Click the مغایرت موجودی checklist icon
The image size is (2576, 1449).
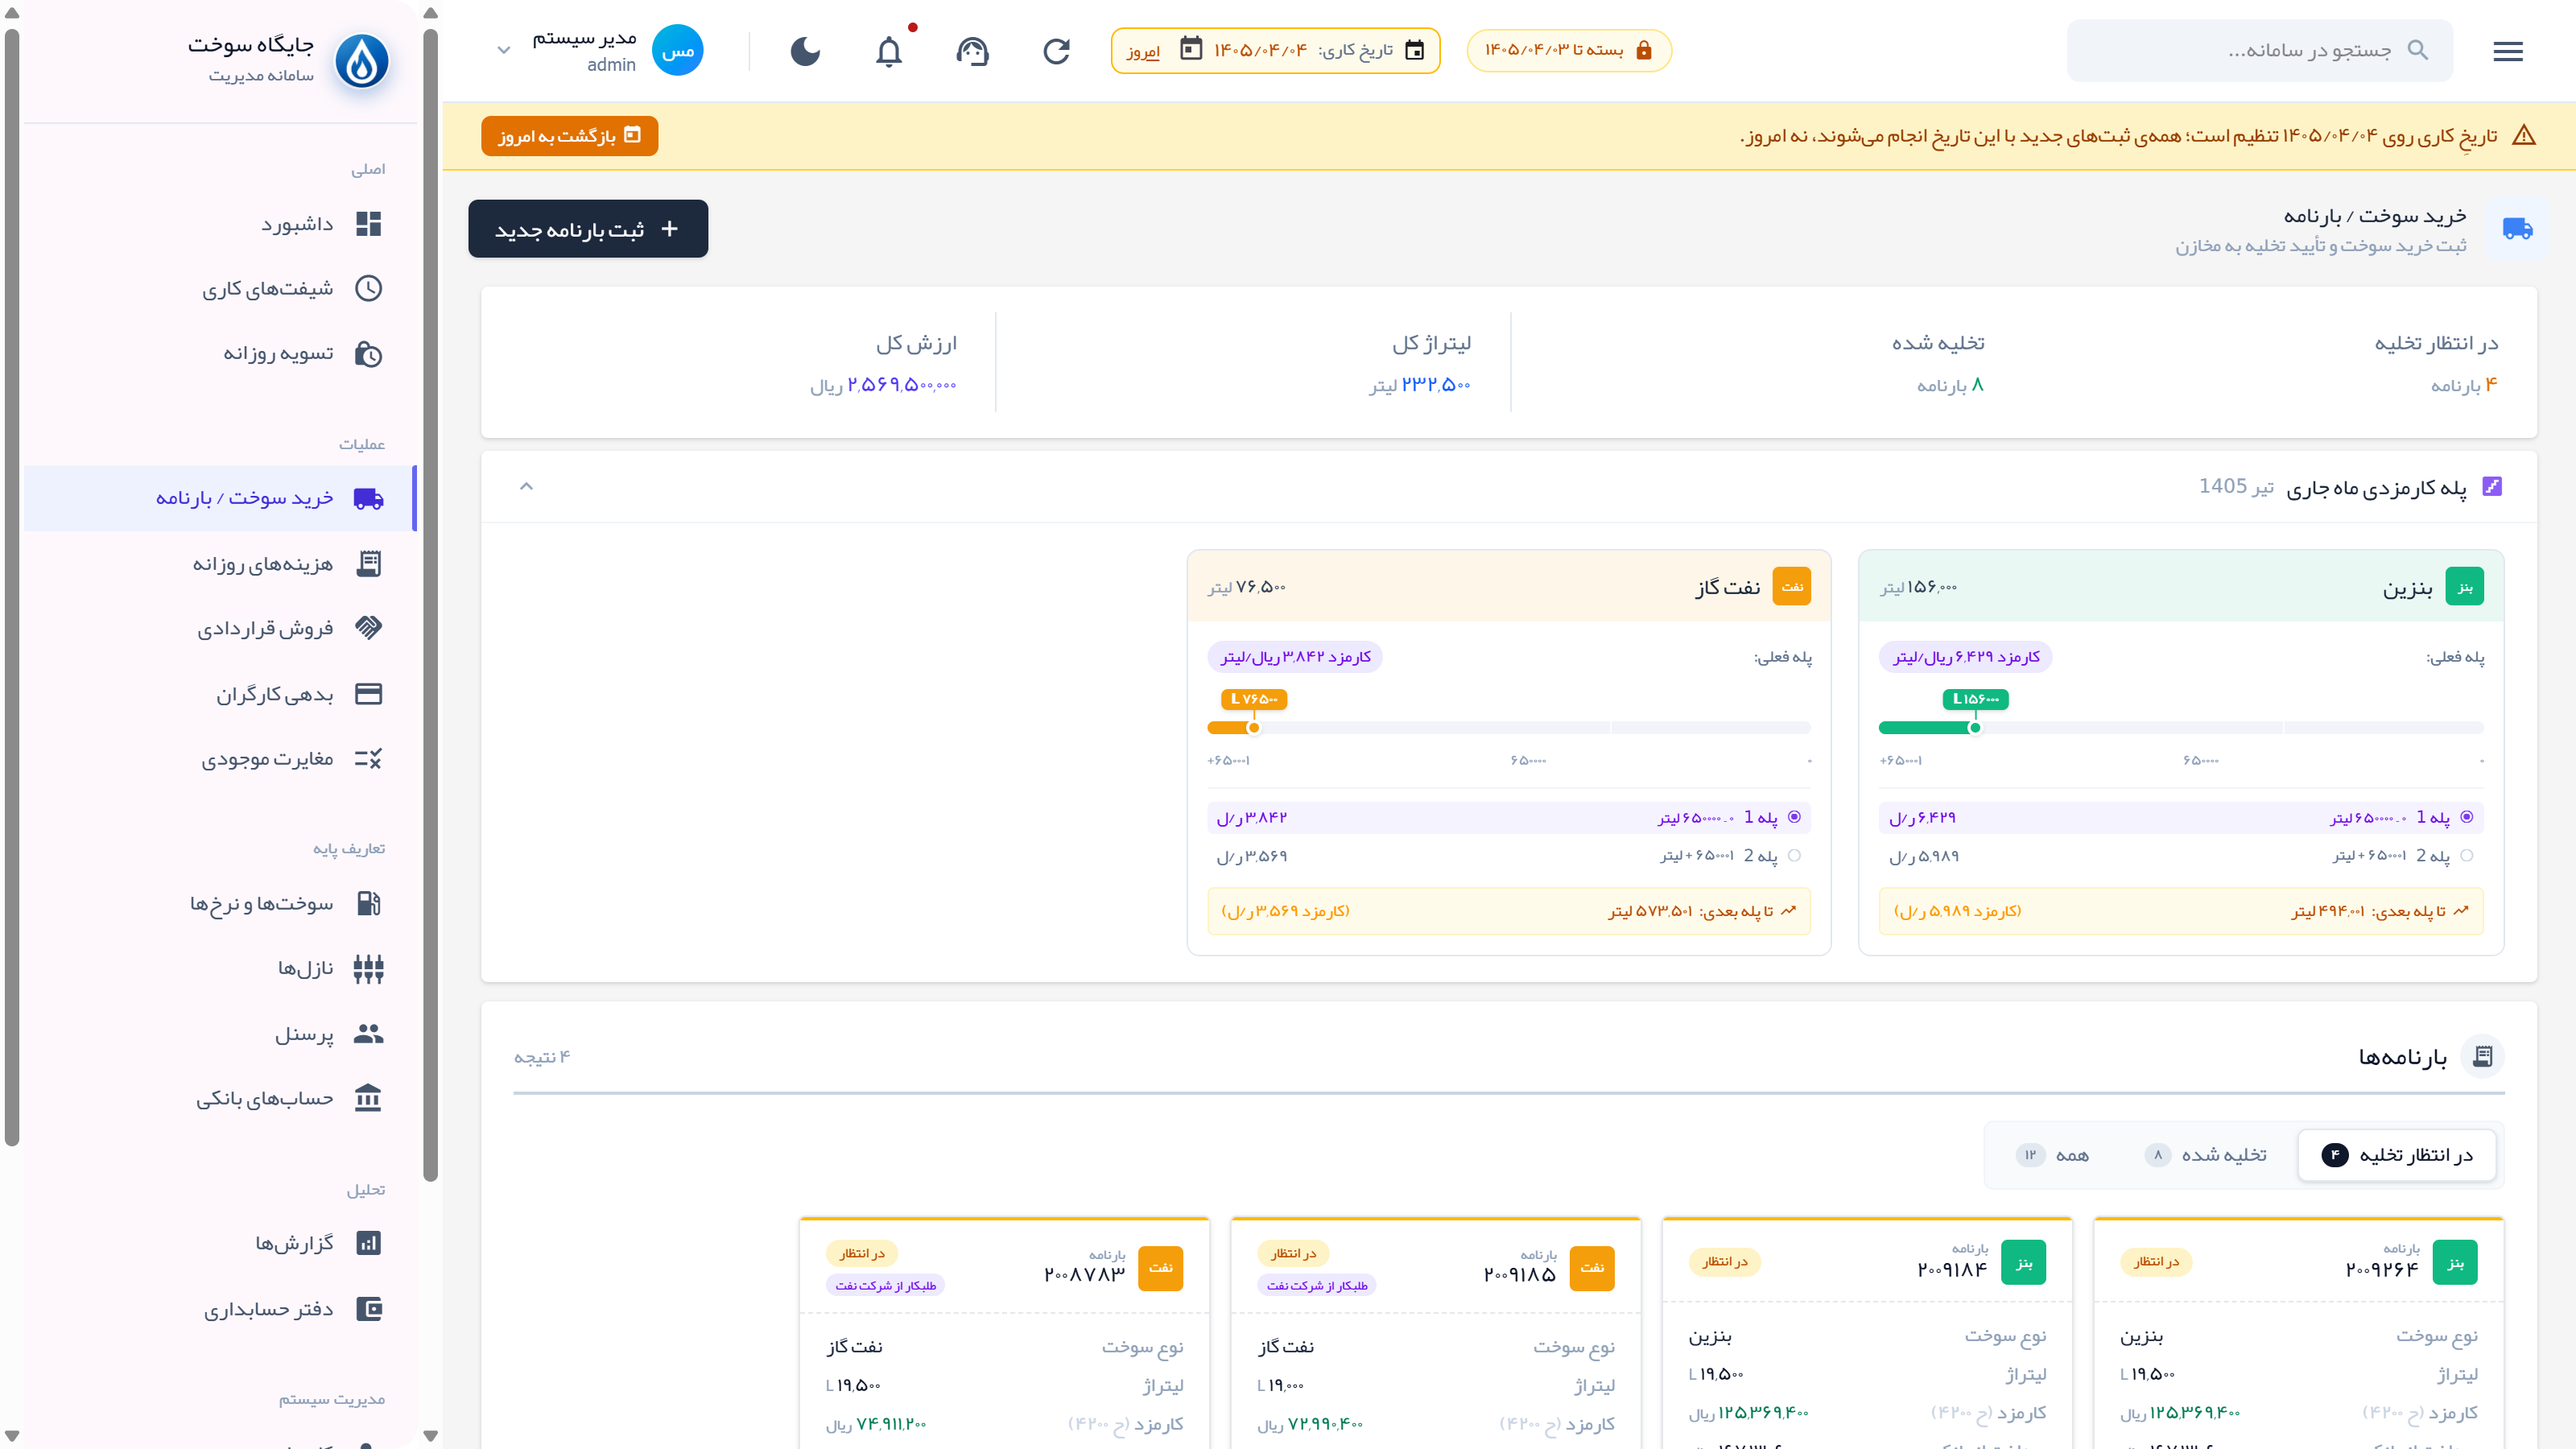tap(368, 759)
